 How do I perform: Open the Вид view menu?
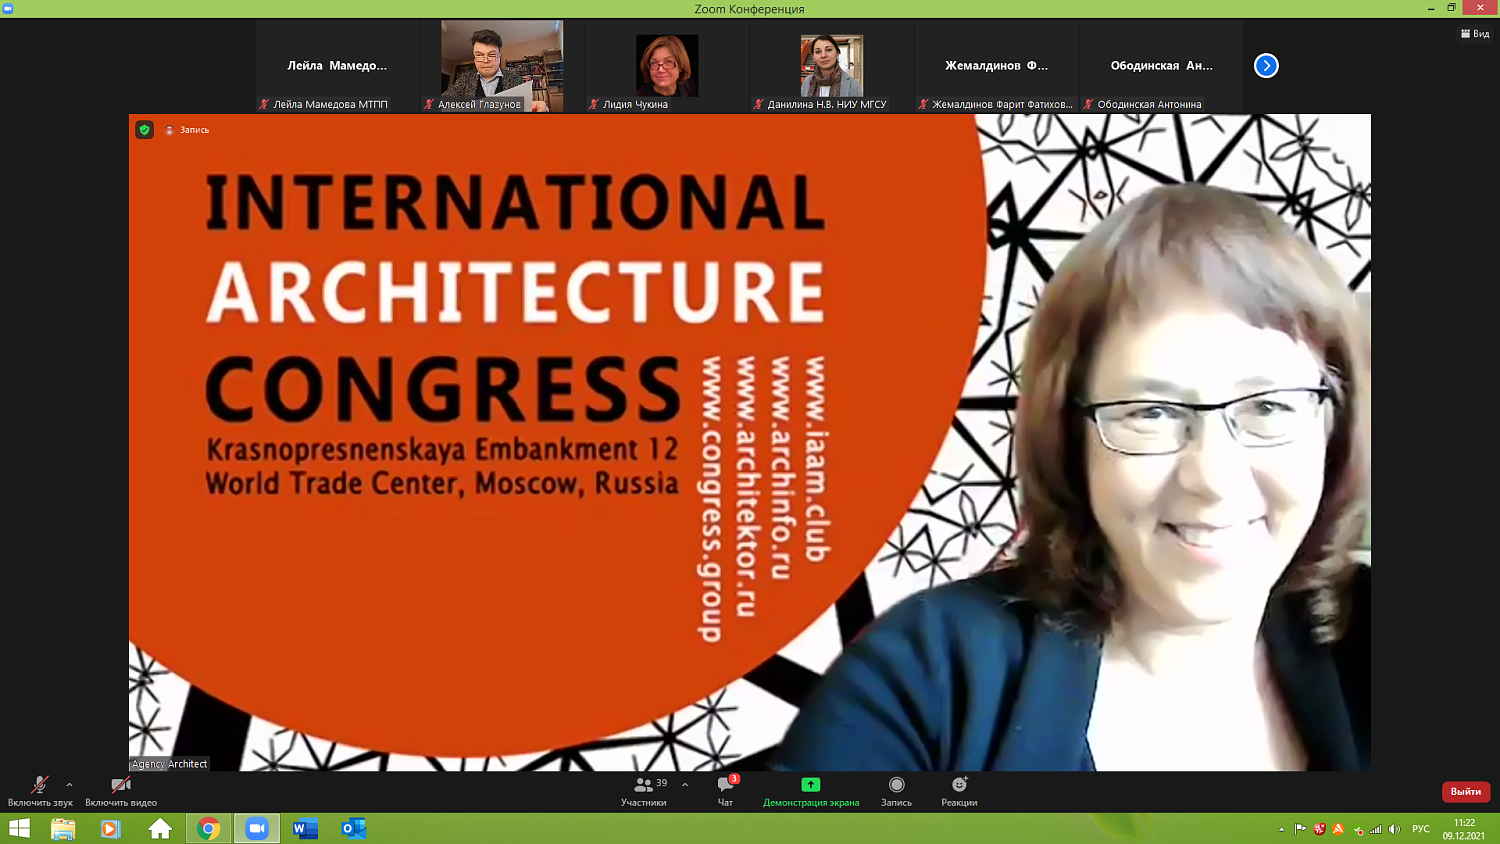[x=1476, y=34]
